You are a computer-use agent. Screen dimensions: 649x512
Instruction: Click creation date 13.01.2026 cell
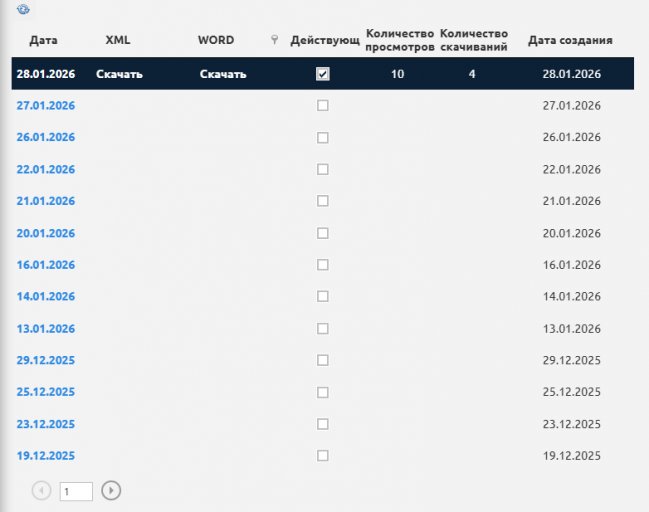pos(572,329)
